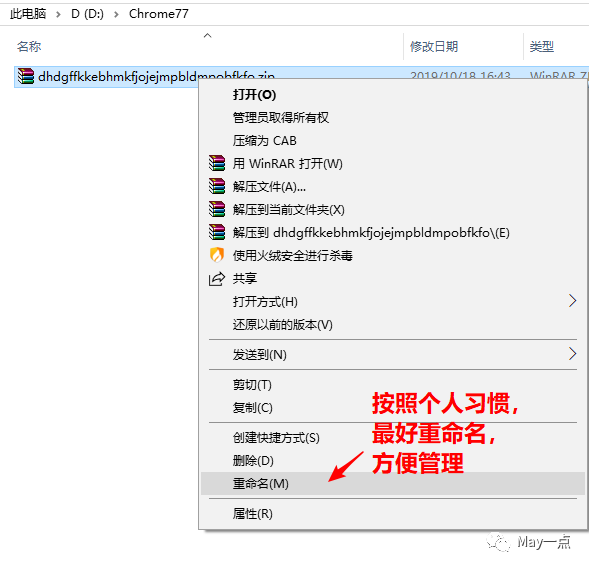Choose '解压文件(A)...' option
589x568 pixels.
point(393,186)
